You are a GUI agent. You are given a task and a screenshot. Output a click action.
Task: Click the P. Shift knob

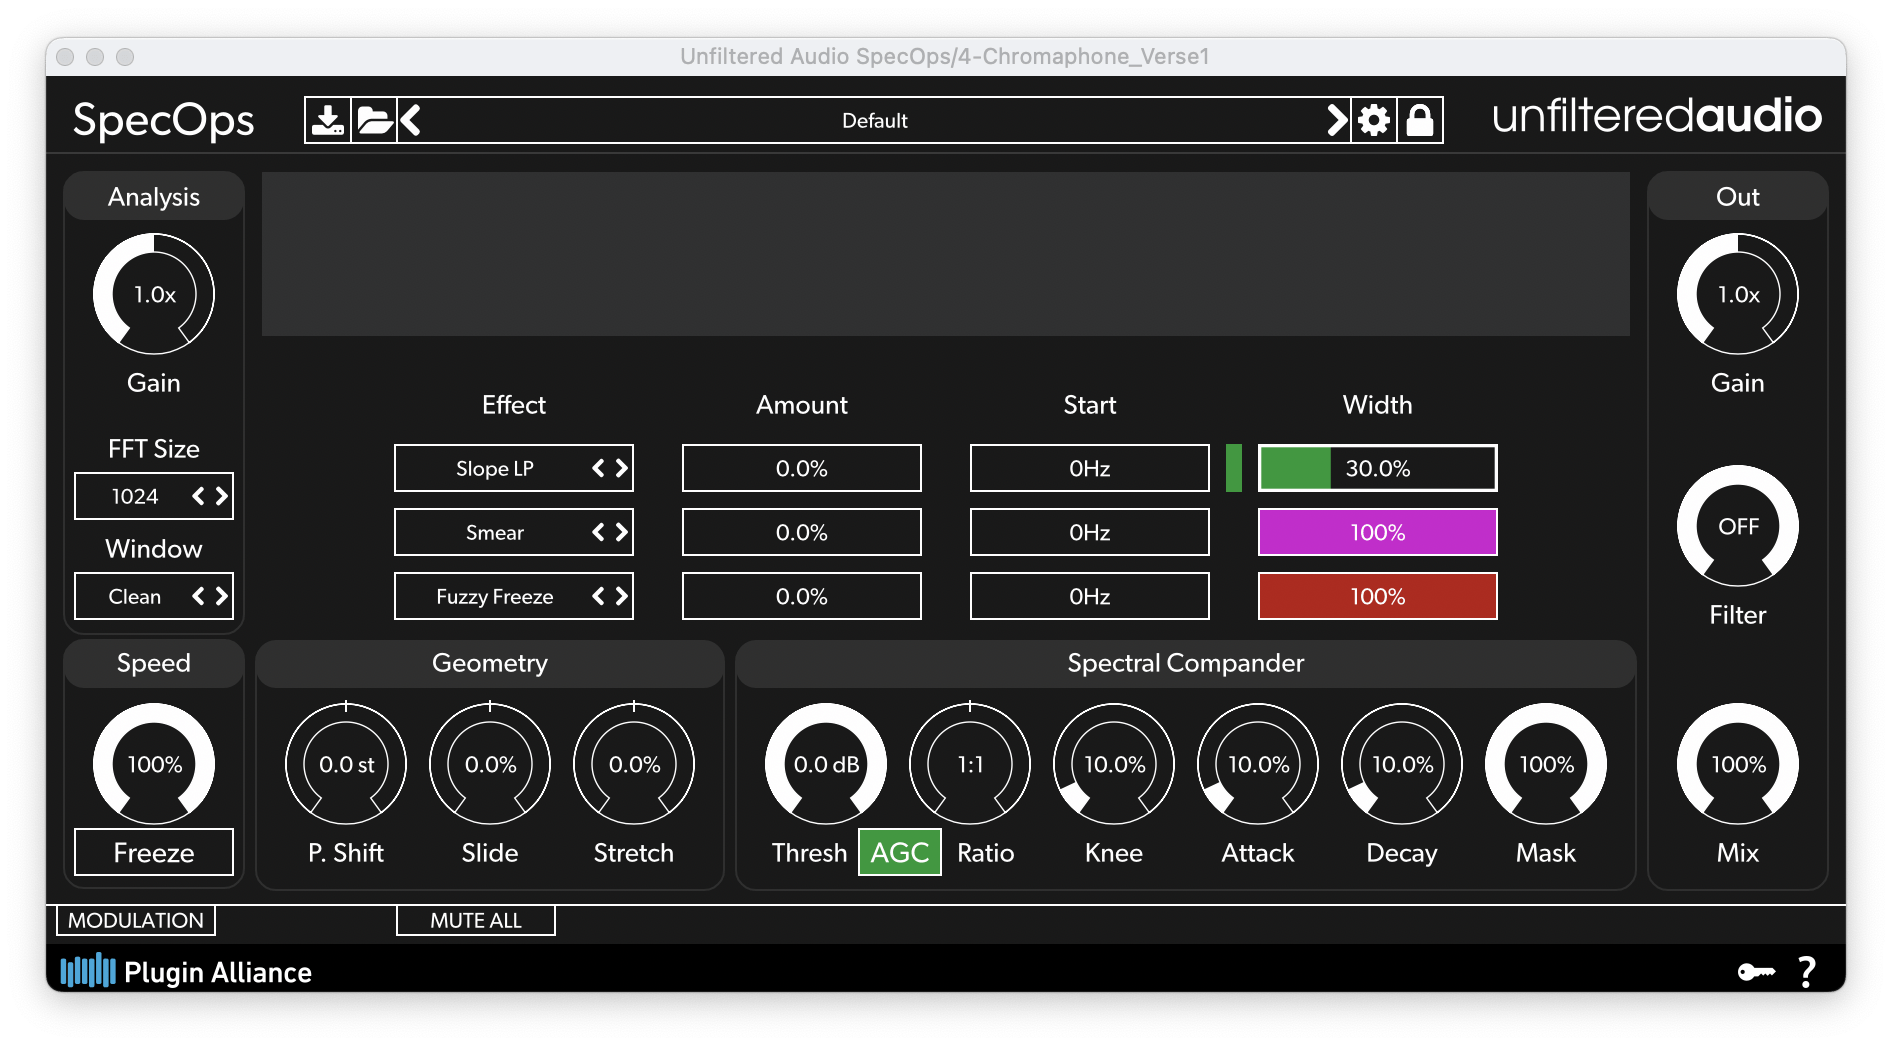(346, 764)
